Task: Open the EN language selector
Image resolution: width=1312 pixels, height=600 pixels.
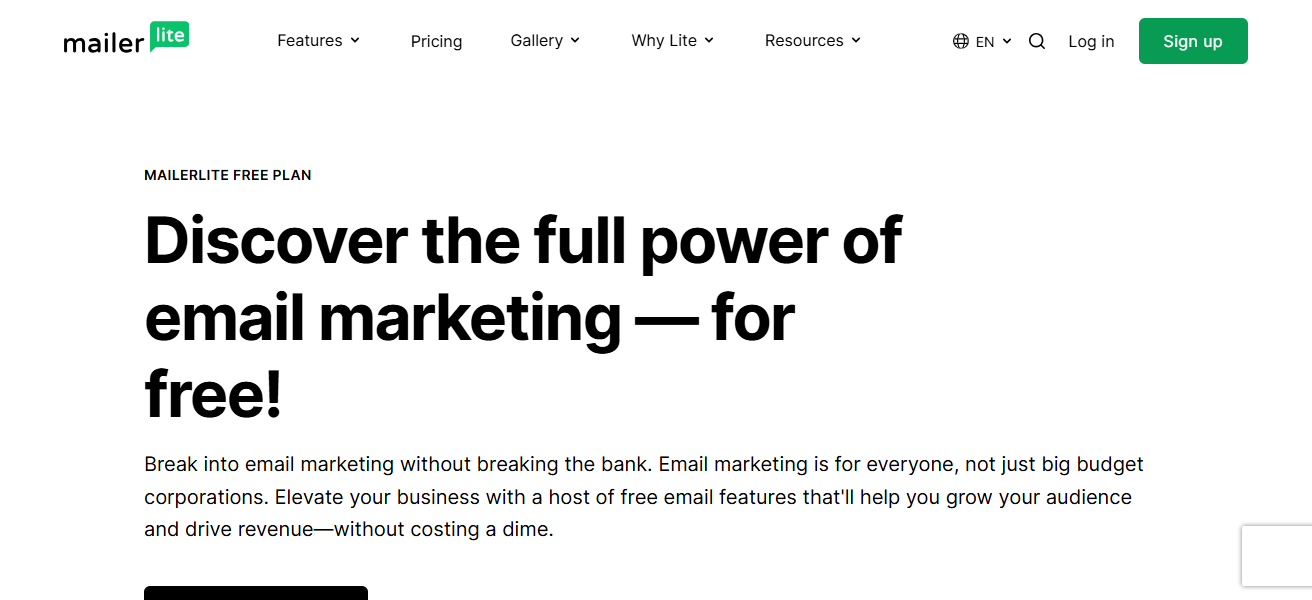Action: pyautogui.click(x=983, y=41)
